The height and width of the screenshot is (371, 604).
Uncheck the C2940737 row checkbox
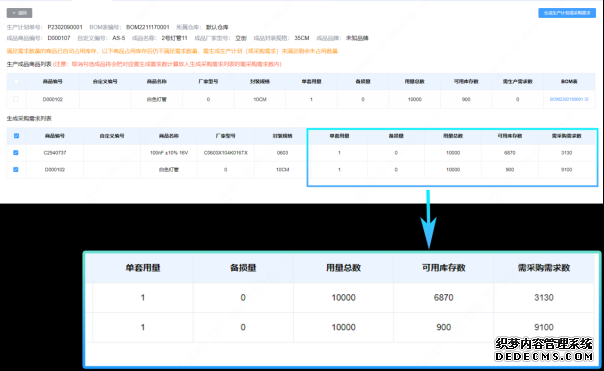(16, 153)
